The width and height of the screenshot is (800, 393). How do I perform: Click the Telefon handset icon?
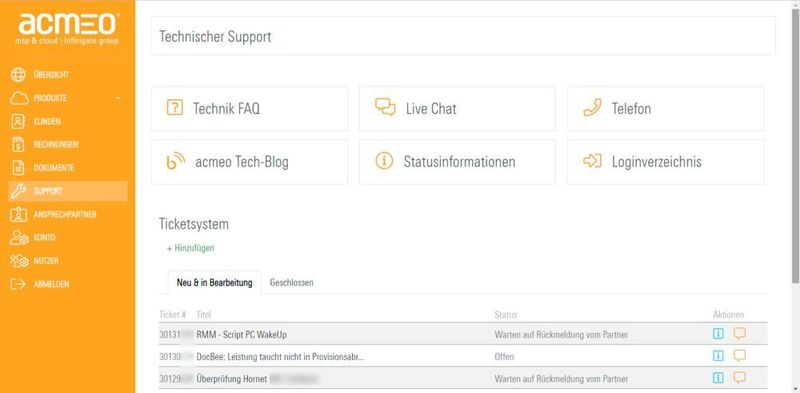coord(592,108)
